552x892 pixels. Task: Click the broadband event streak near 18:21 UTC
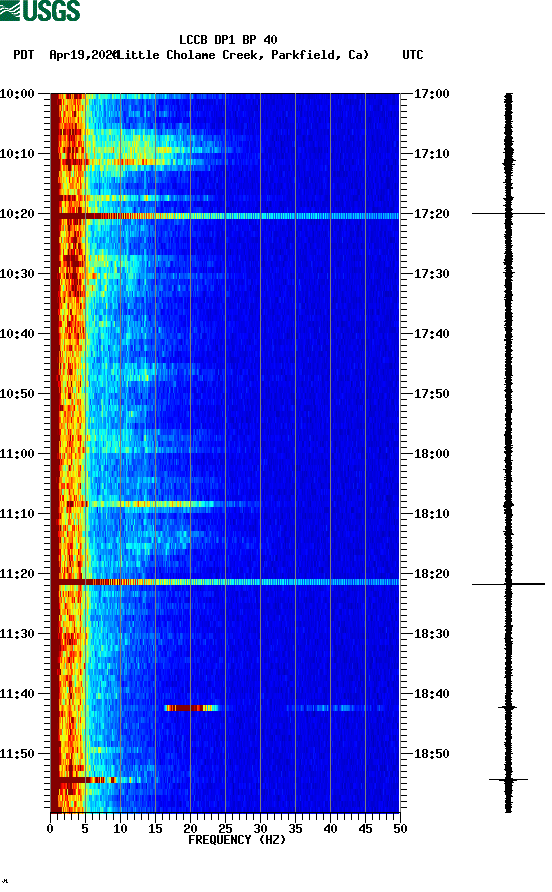pos(225,582)
